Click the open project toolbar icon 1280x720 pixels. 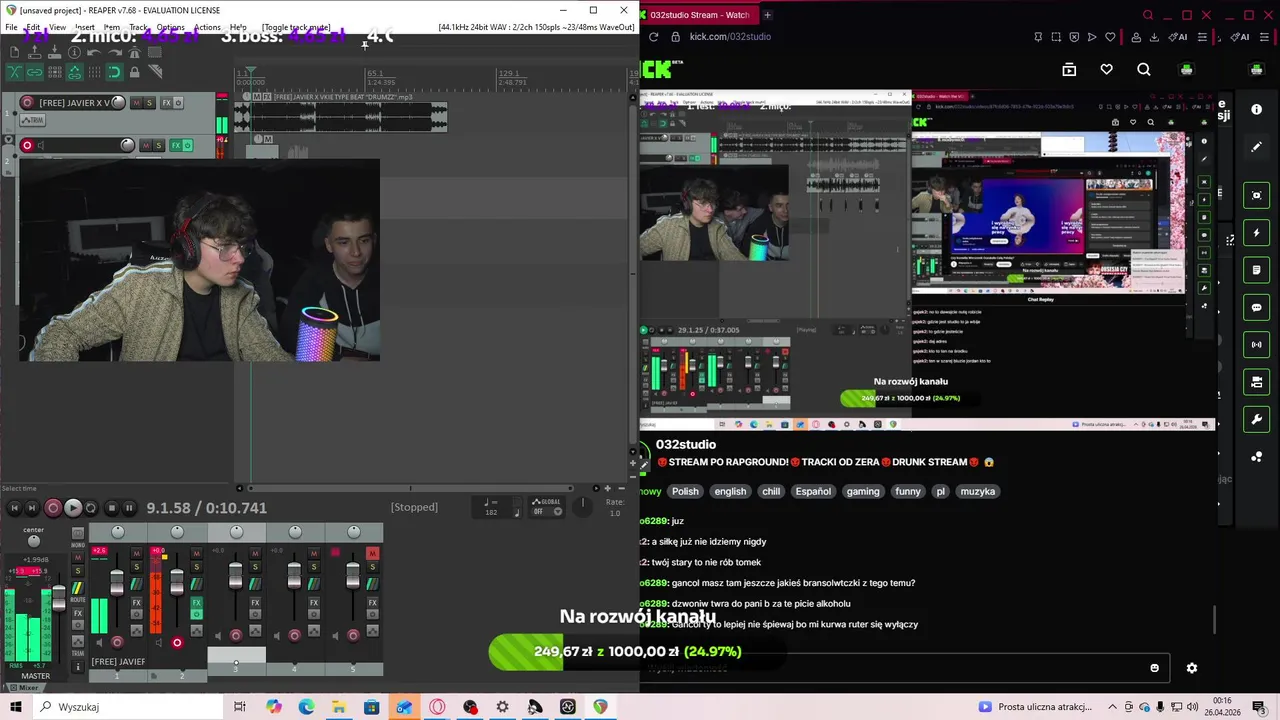[x=35, y=52]
